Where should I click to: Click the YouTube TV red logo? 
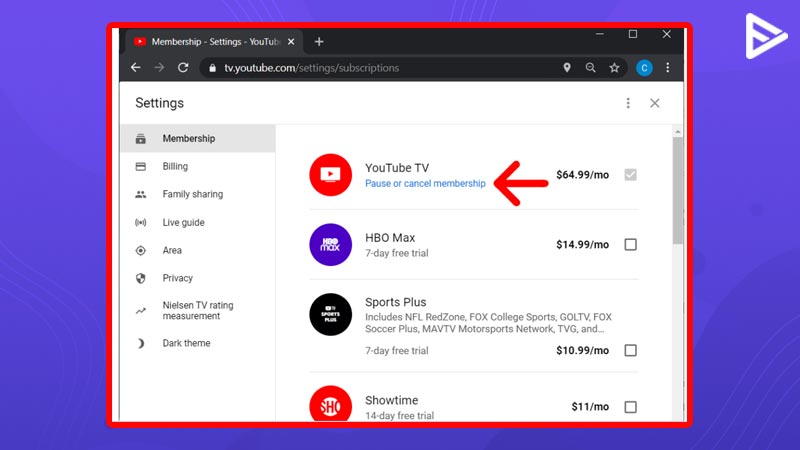(331, 175)
